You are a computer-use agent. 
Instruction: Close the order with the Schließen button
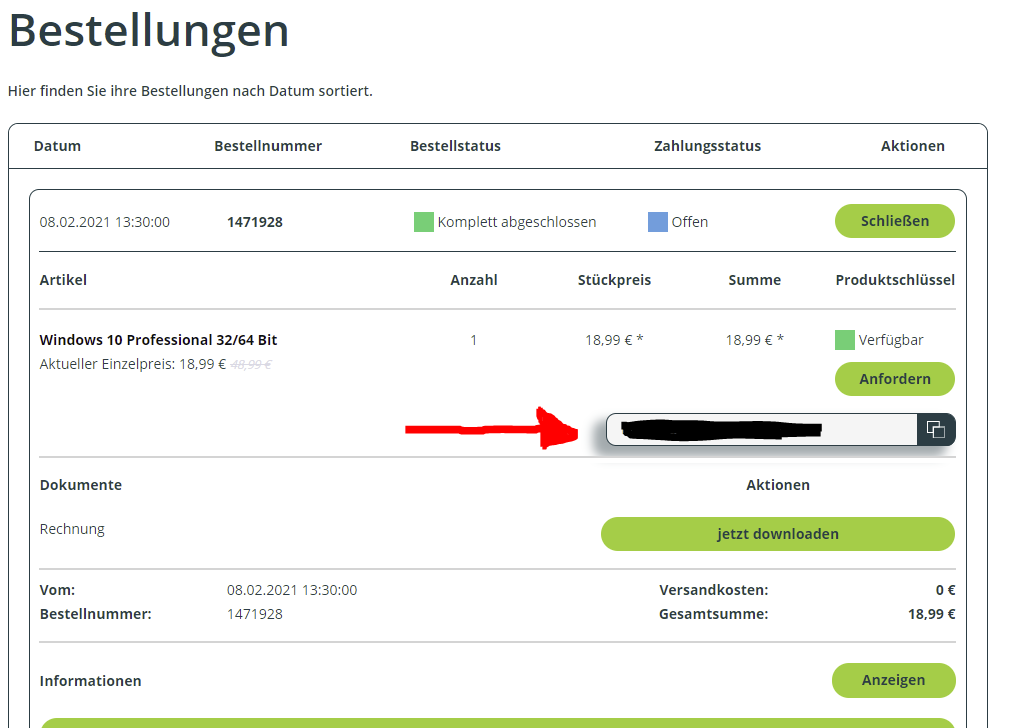[x=894, y=221]
